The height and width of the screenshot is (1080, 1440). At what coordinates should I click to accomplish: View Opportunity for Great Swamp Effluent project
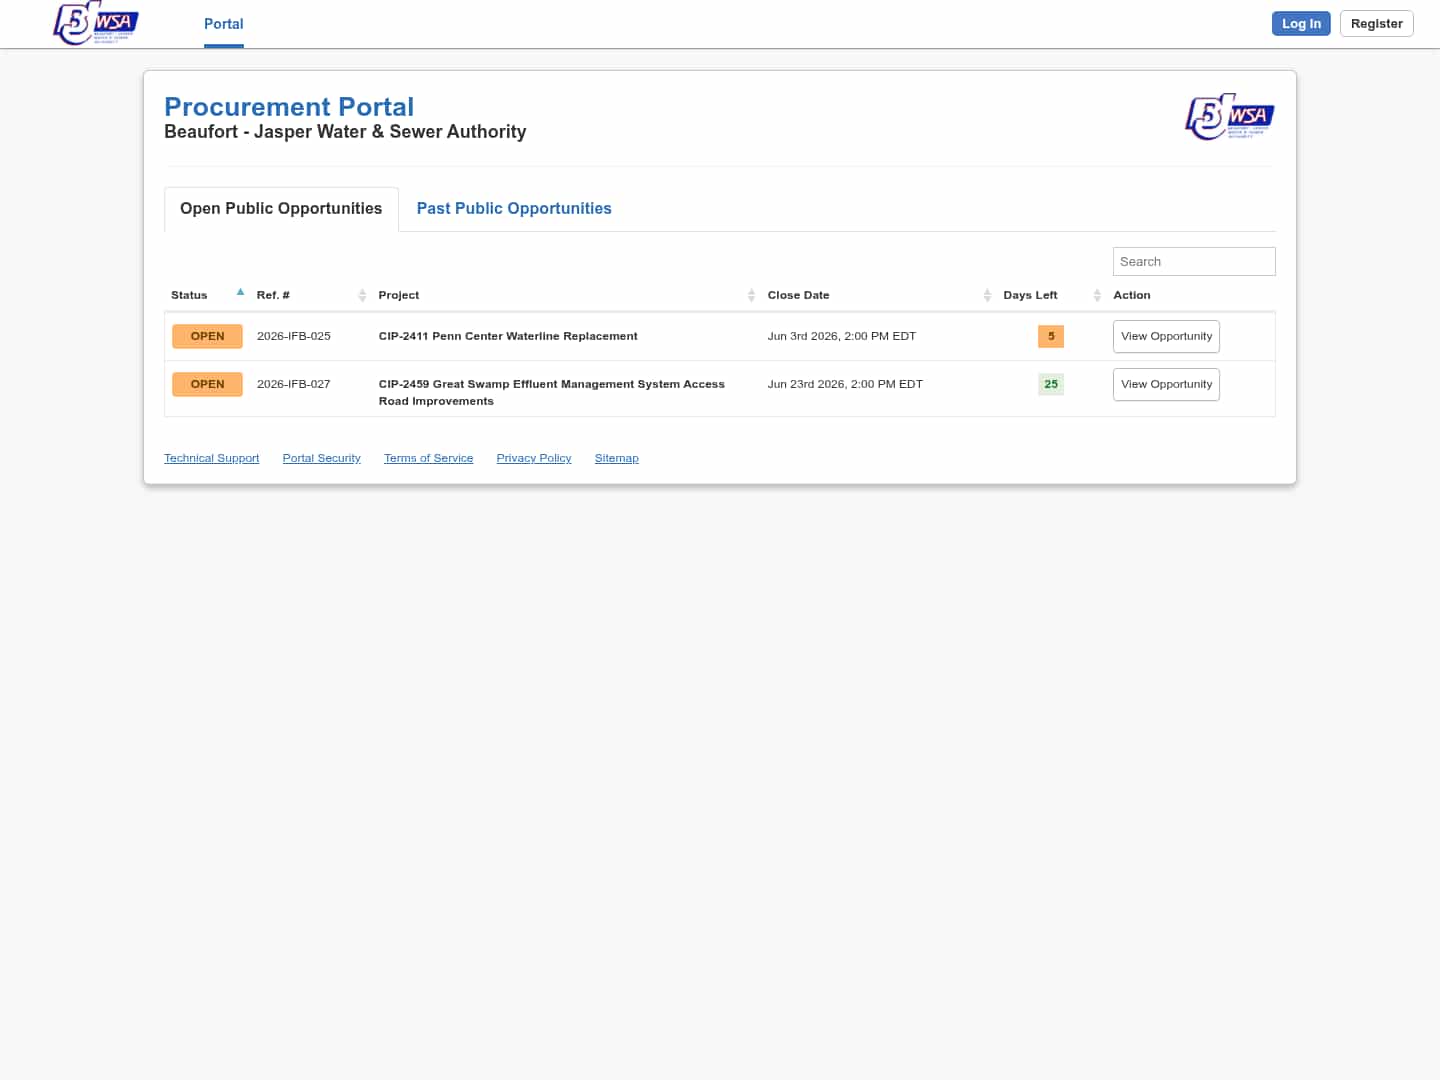coord(1166,385)
